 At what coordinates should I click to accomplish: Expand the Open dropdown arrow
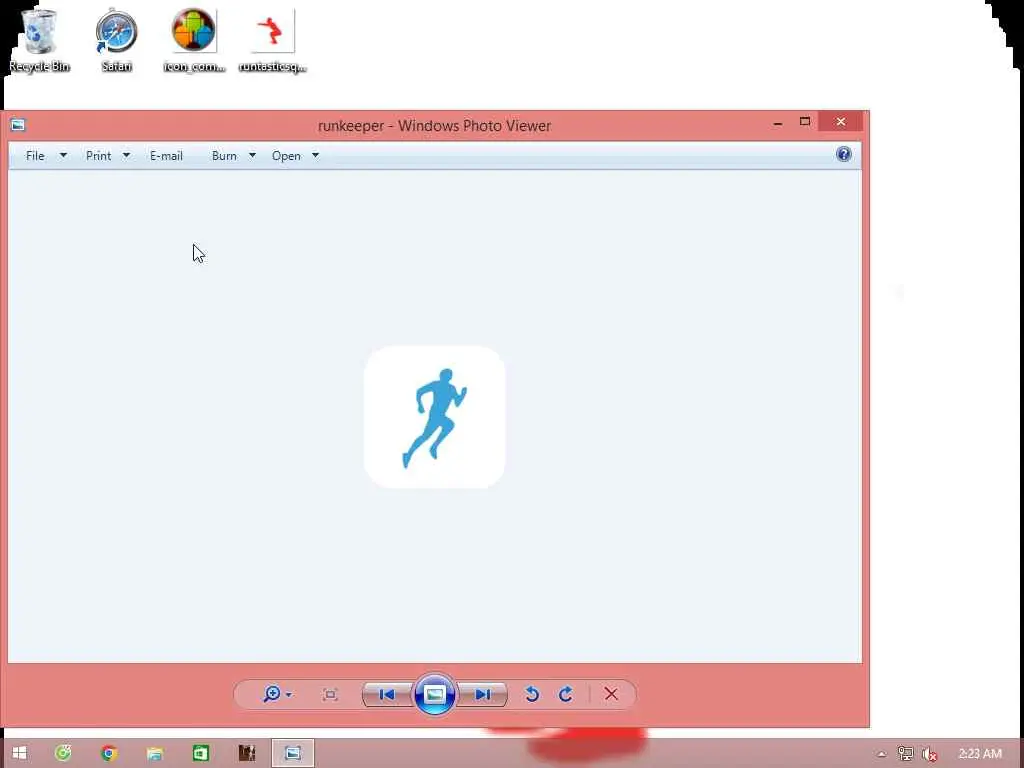315,155
